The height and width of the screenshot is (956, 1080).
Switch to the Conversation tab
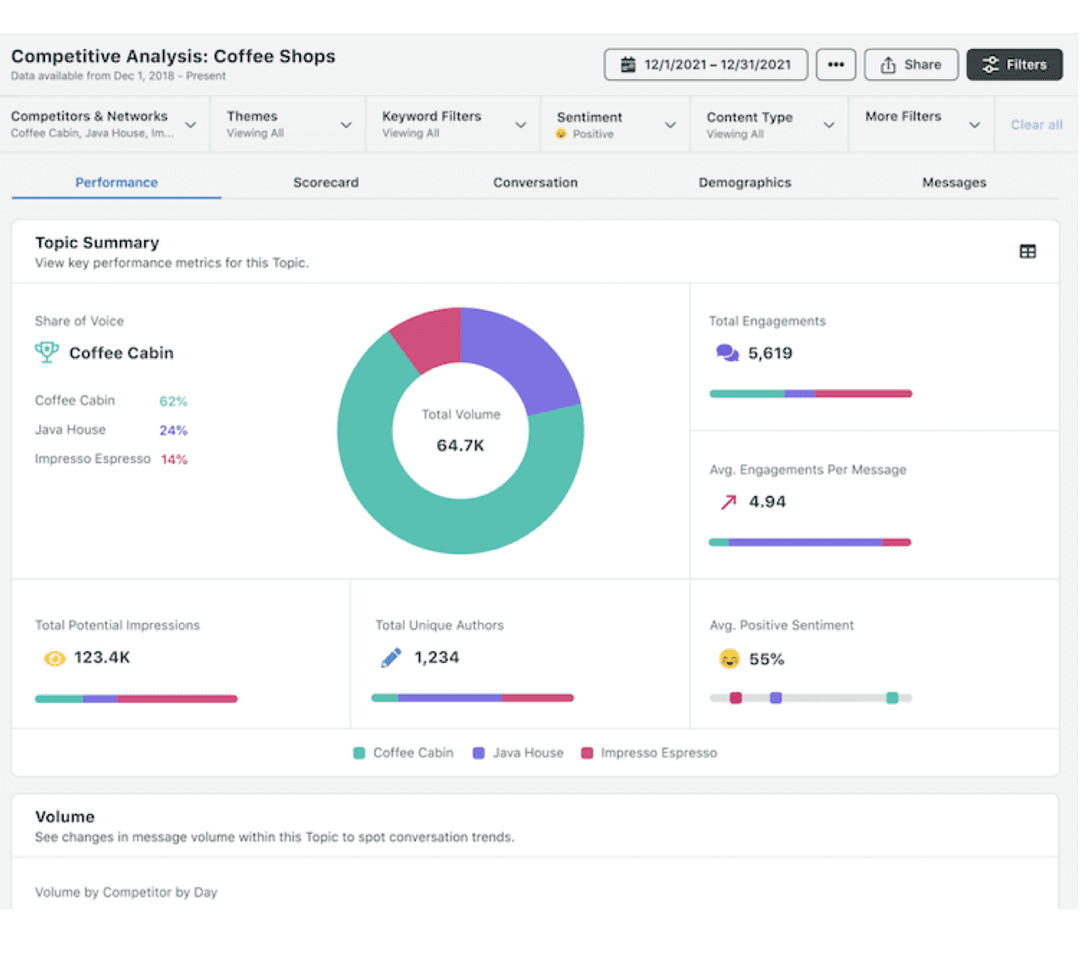pyautogui.click(x=535, y=183)
